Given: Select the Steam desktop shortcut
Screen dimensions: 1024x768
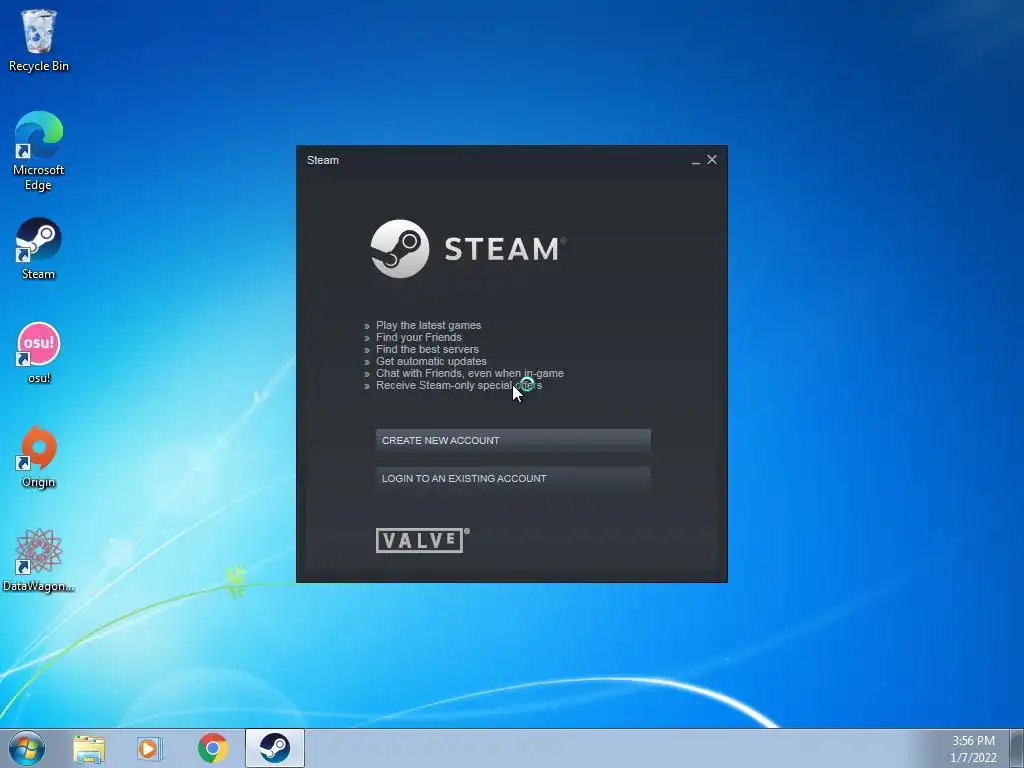Looking at the screenshot, I should coord(39,249).
